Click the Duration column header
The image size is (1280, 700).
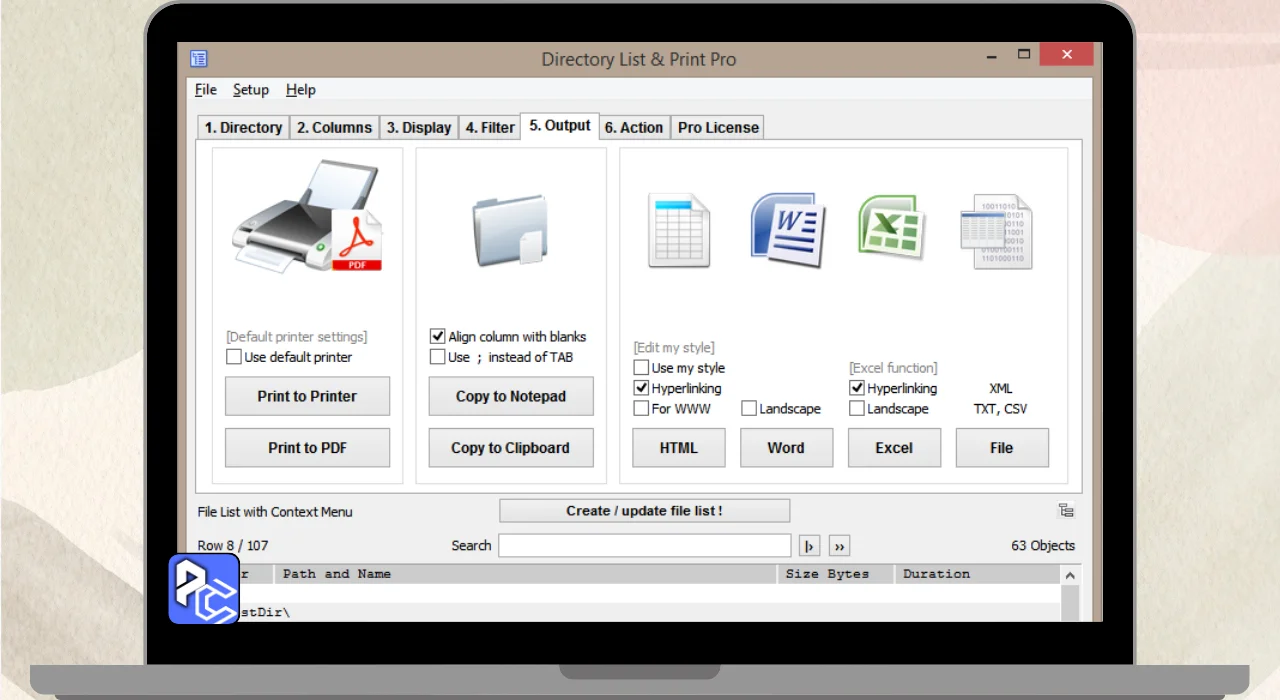click(976, 574)
